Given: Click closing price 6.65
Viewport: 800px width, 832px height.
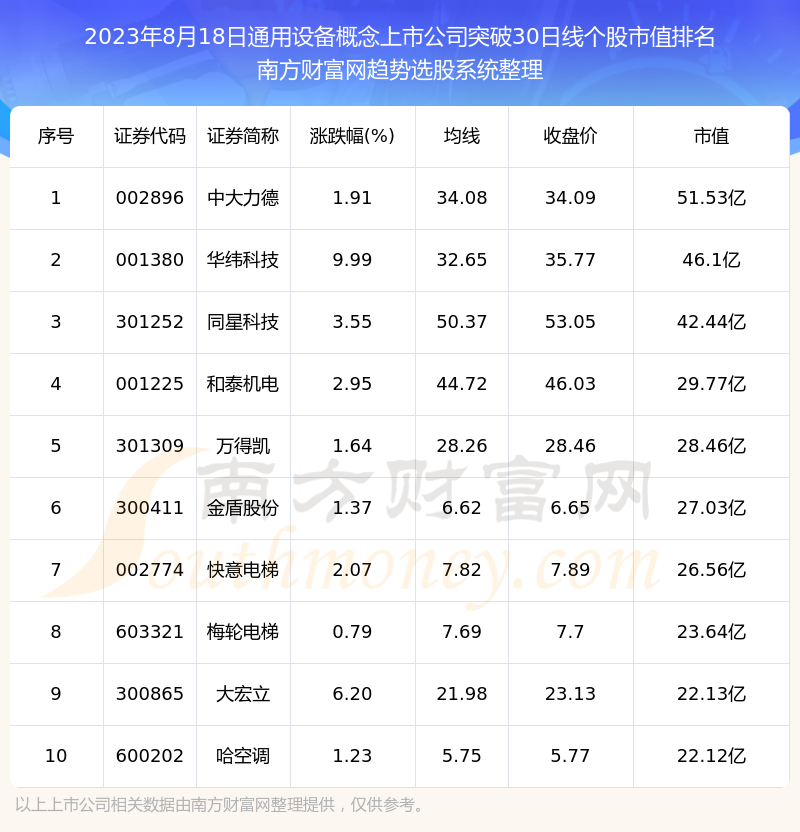Looking at the screenshot, I should tap(570, 508).
